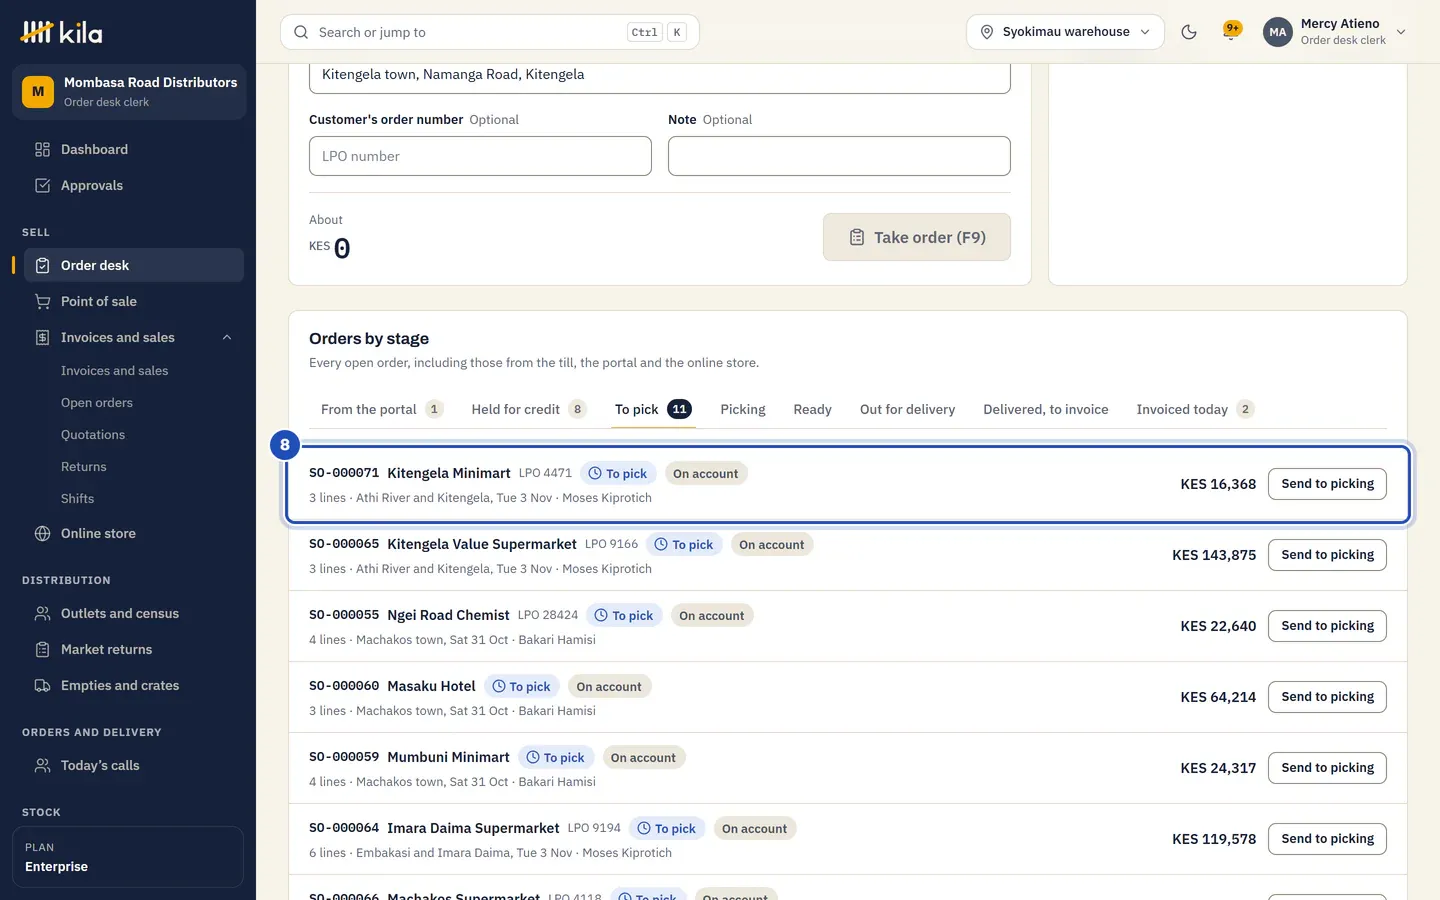
Task: Open Online store globe icon
Action: [42, 533]
